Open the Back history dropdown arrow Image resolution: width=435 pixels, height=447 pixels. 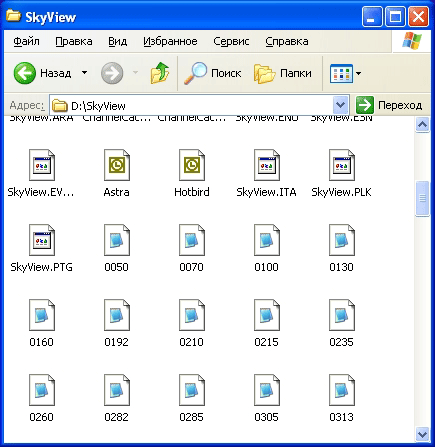(85, 72)
